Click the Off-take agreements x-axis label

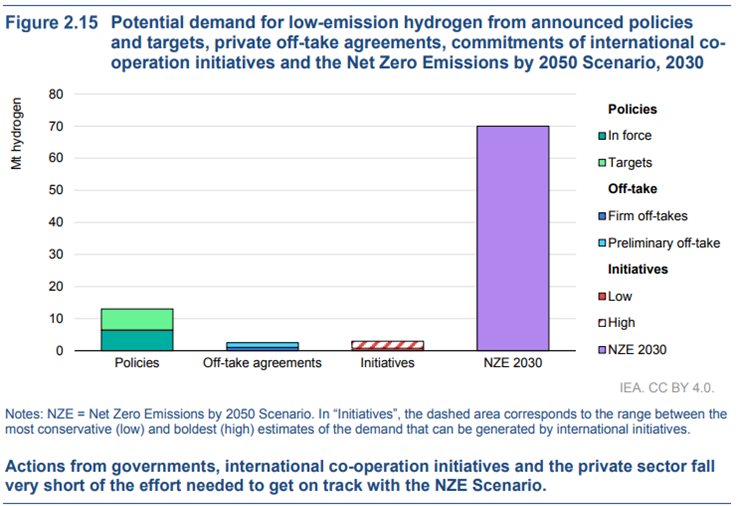pos(262,363)
